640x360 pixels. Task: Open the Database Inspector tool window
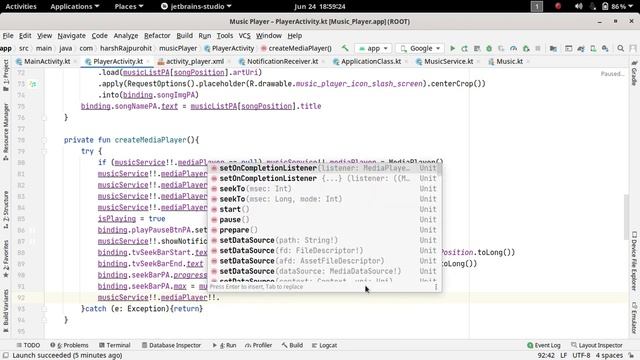[171, 345]
